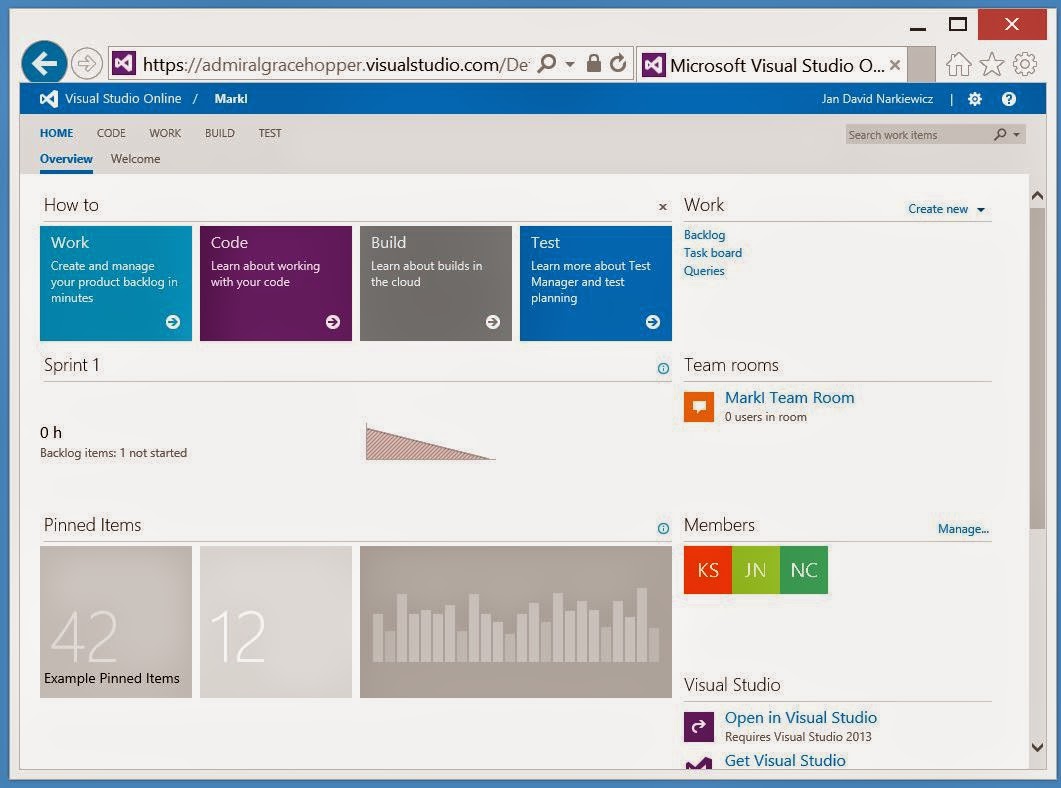This screenshot has width=1061, height=788.
Task: Click the Visual Studio Online header link
Action: [x=123, y=99]
